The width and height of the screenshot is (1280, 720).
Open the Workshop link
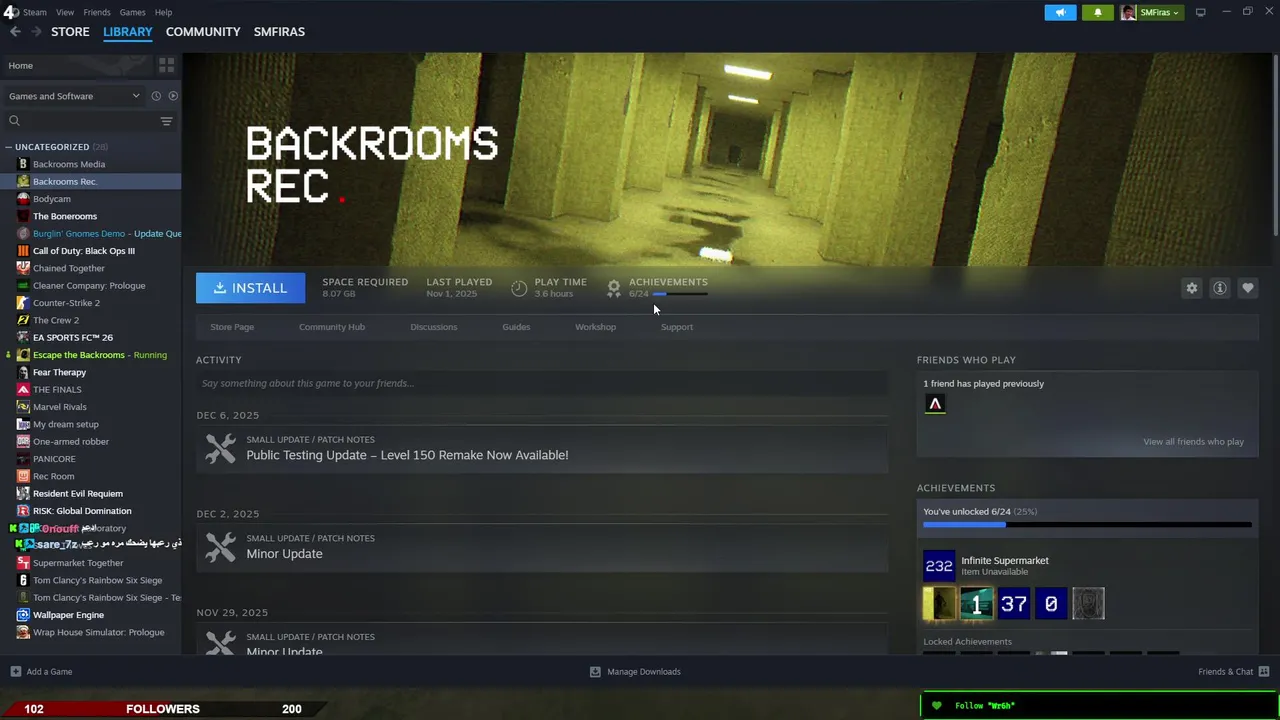coord(595,327)
